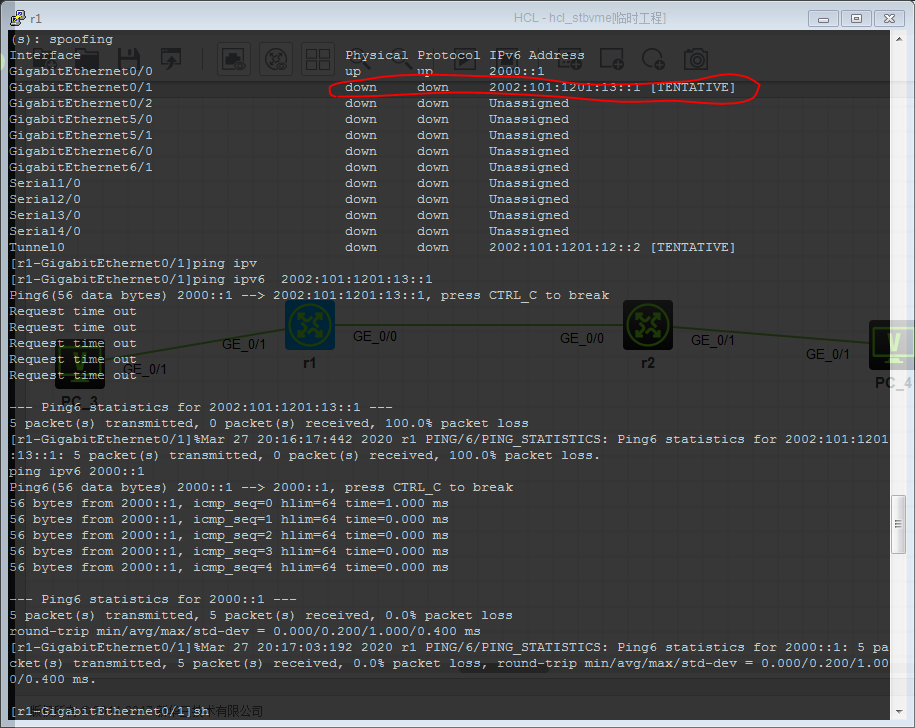The width and height of the screenshot is (915, 728).
Task: Click the 2000::1 address of GigabitEthernet0/0
Action: click(516, 71)
